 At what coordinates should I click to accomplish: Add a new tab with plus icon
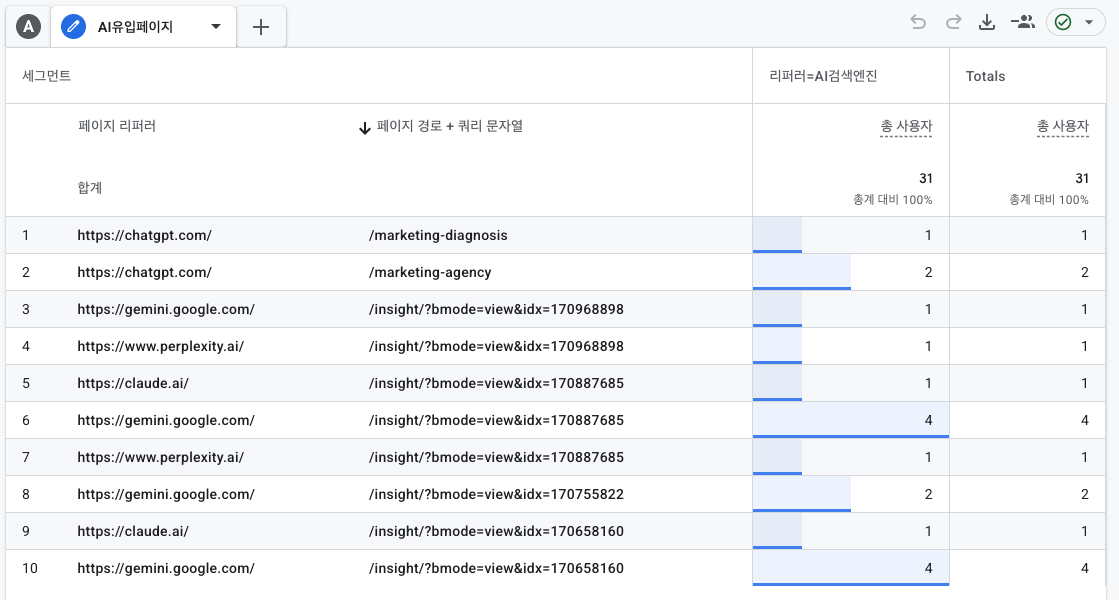point(261,27)
